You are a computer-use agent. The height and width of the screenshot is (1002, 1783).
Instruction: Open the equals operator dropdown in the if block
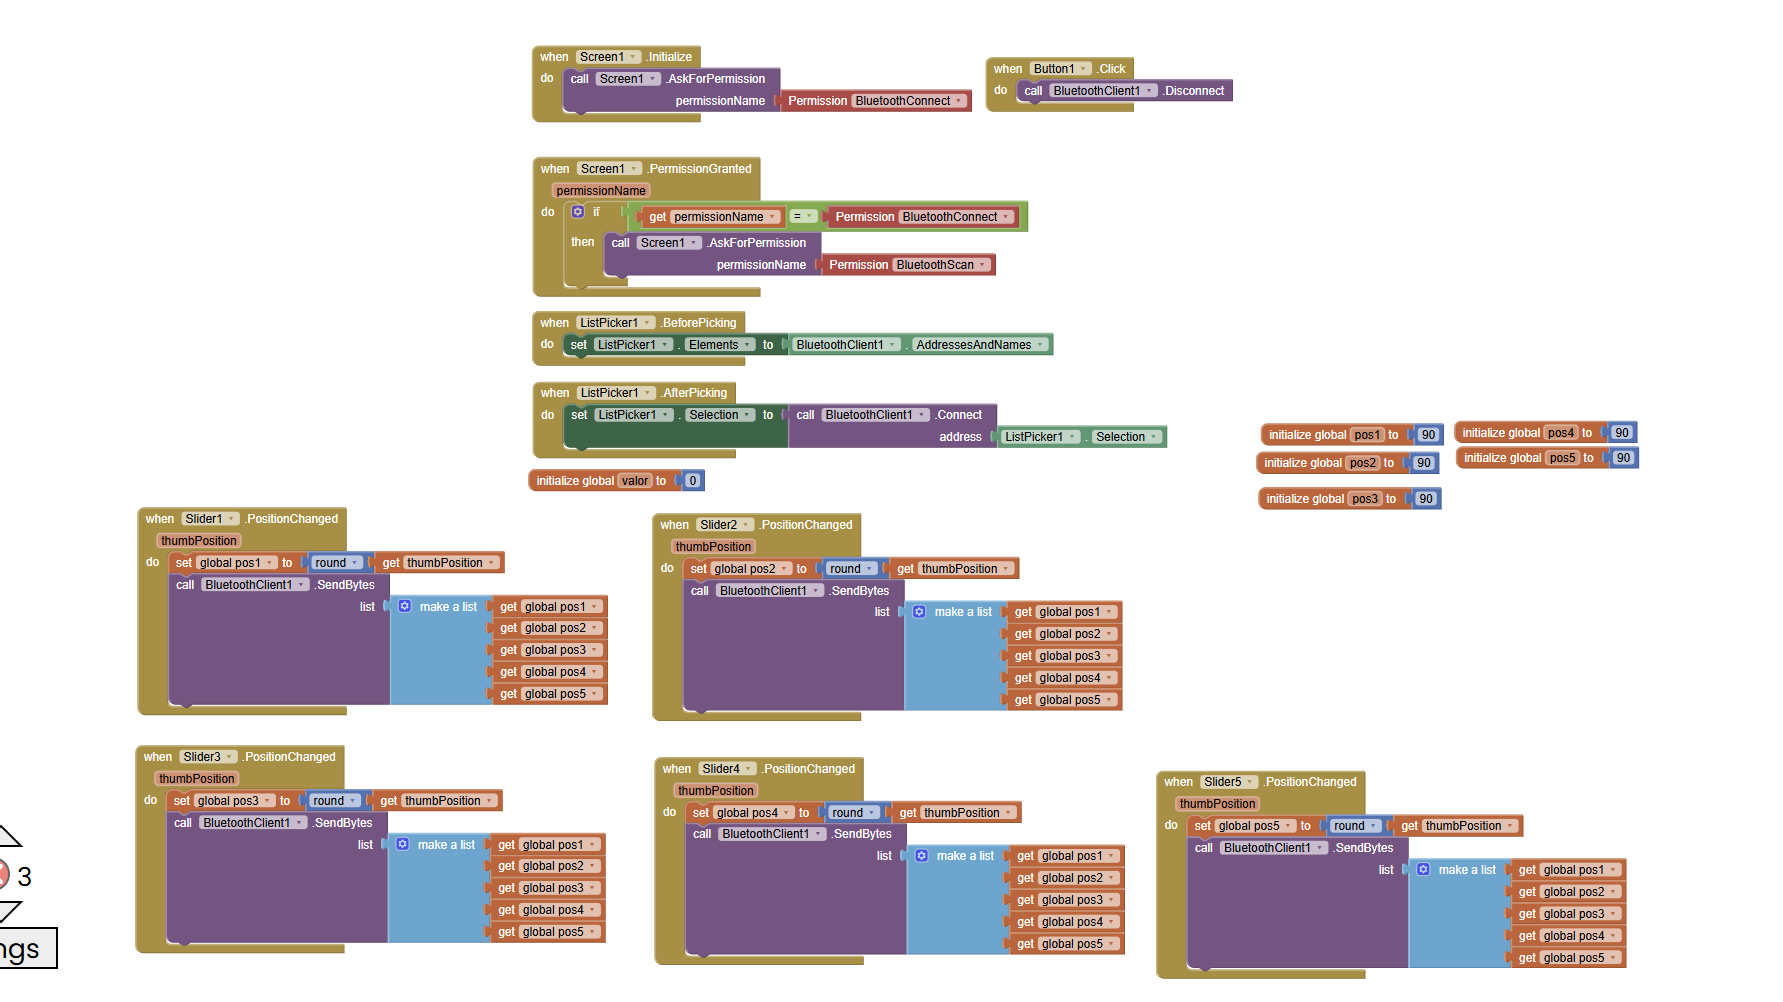[803, 217]
